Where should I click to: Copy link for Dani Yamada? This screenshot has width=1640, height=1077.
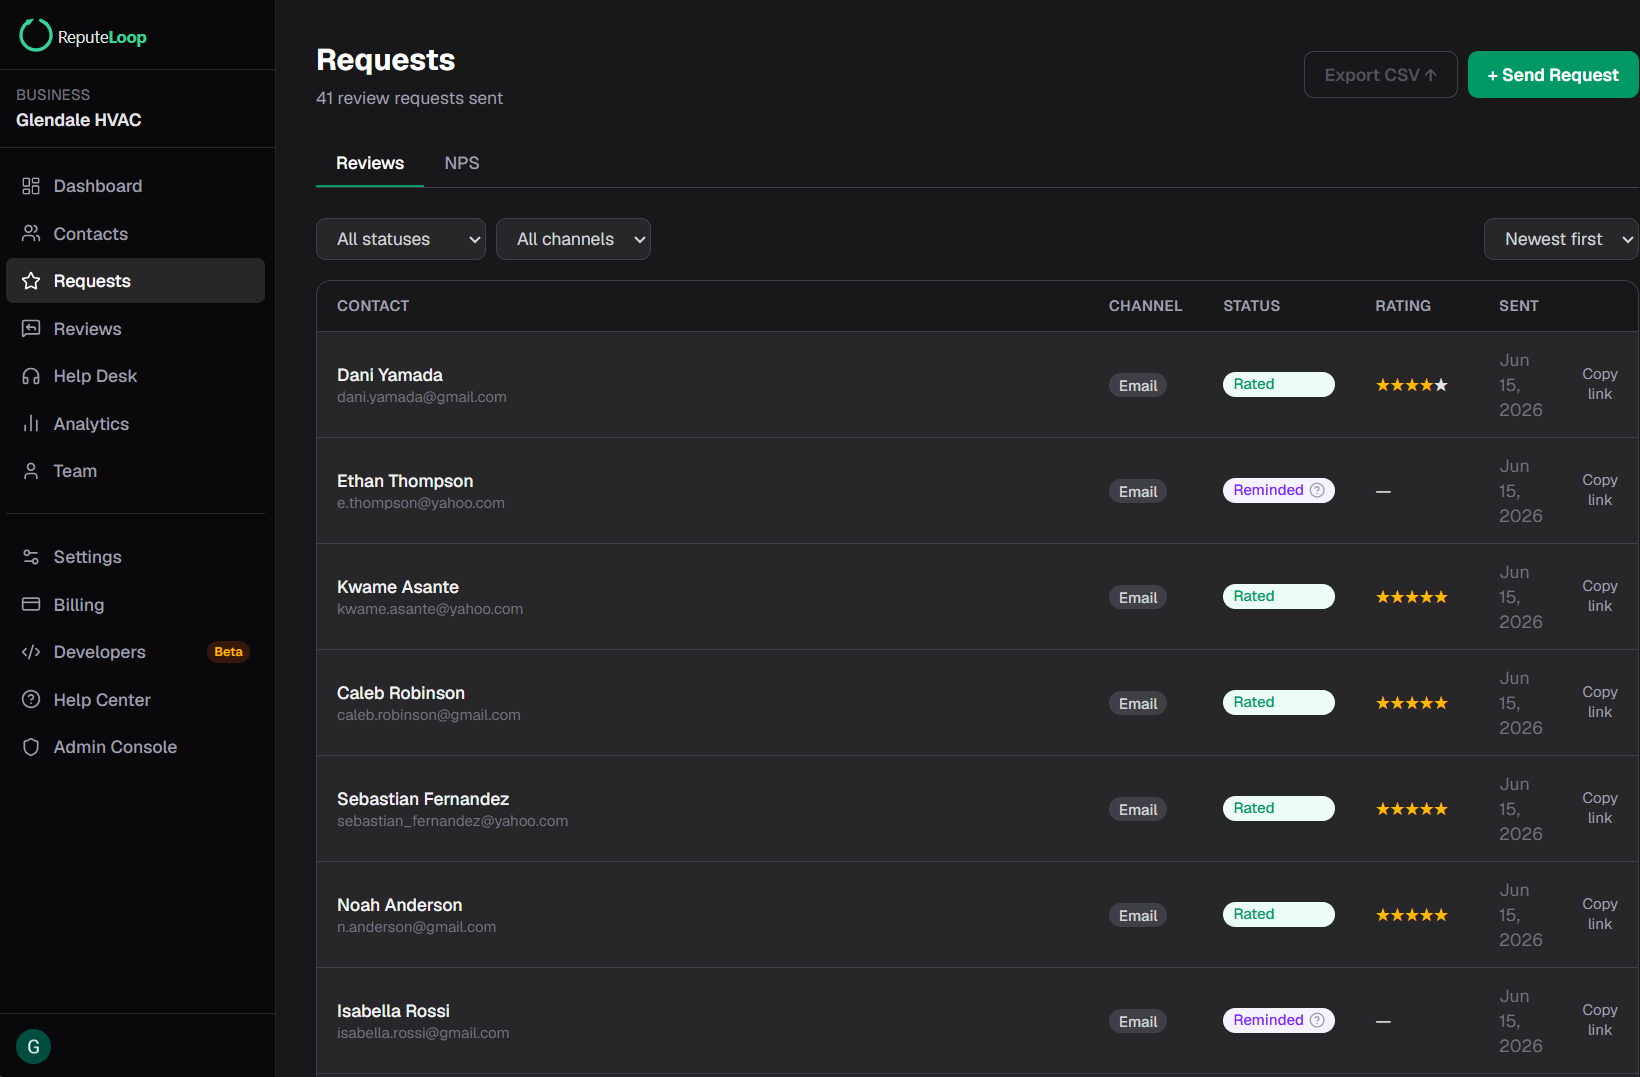point(1599,384)
